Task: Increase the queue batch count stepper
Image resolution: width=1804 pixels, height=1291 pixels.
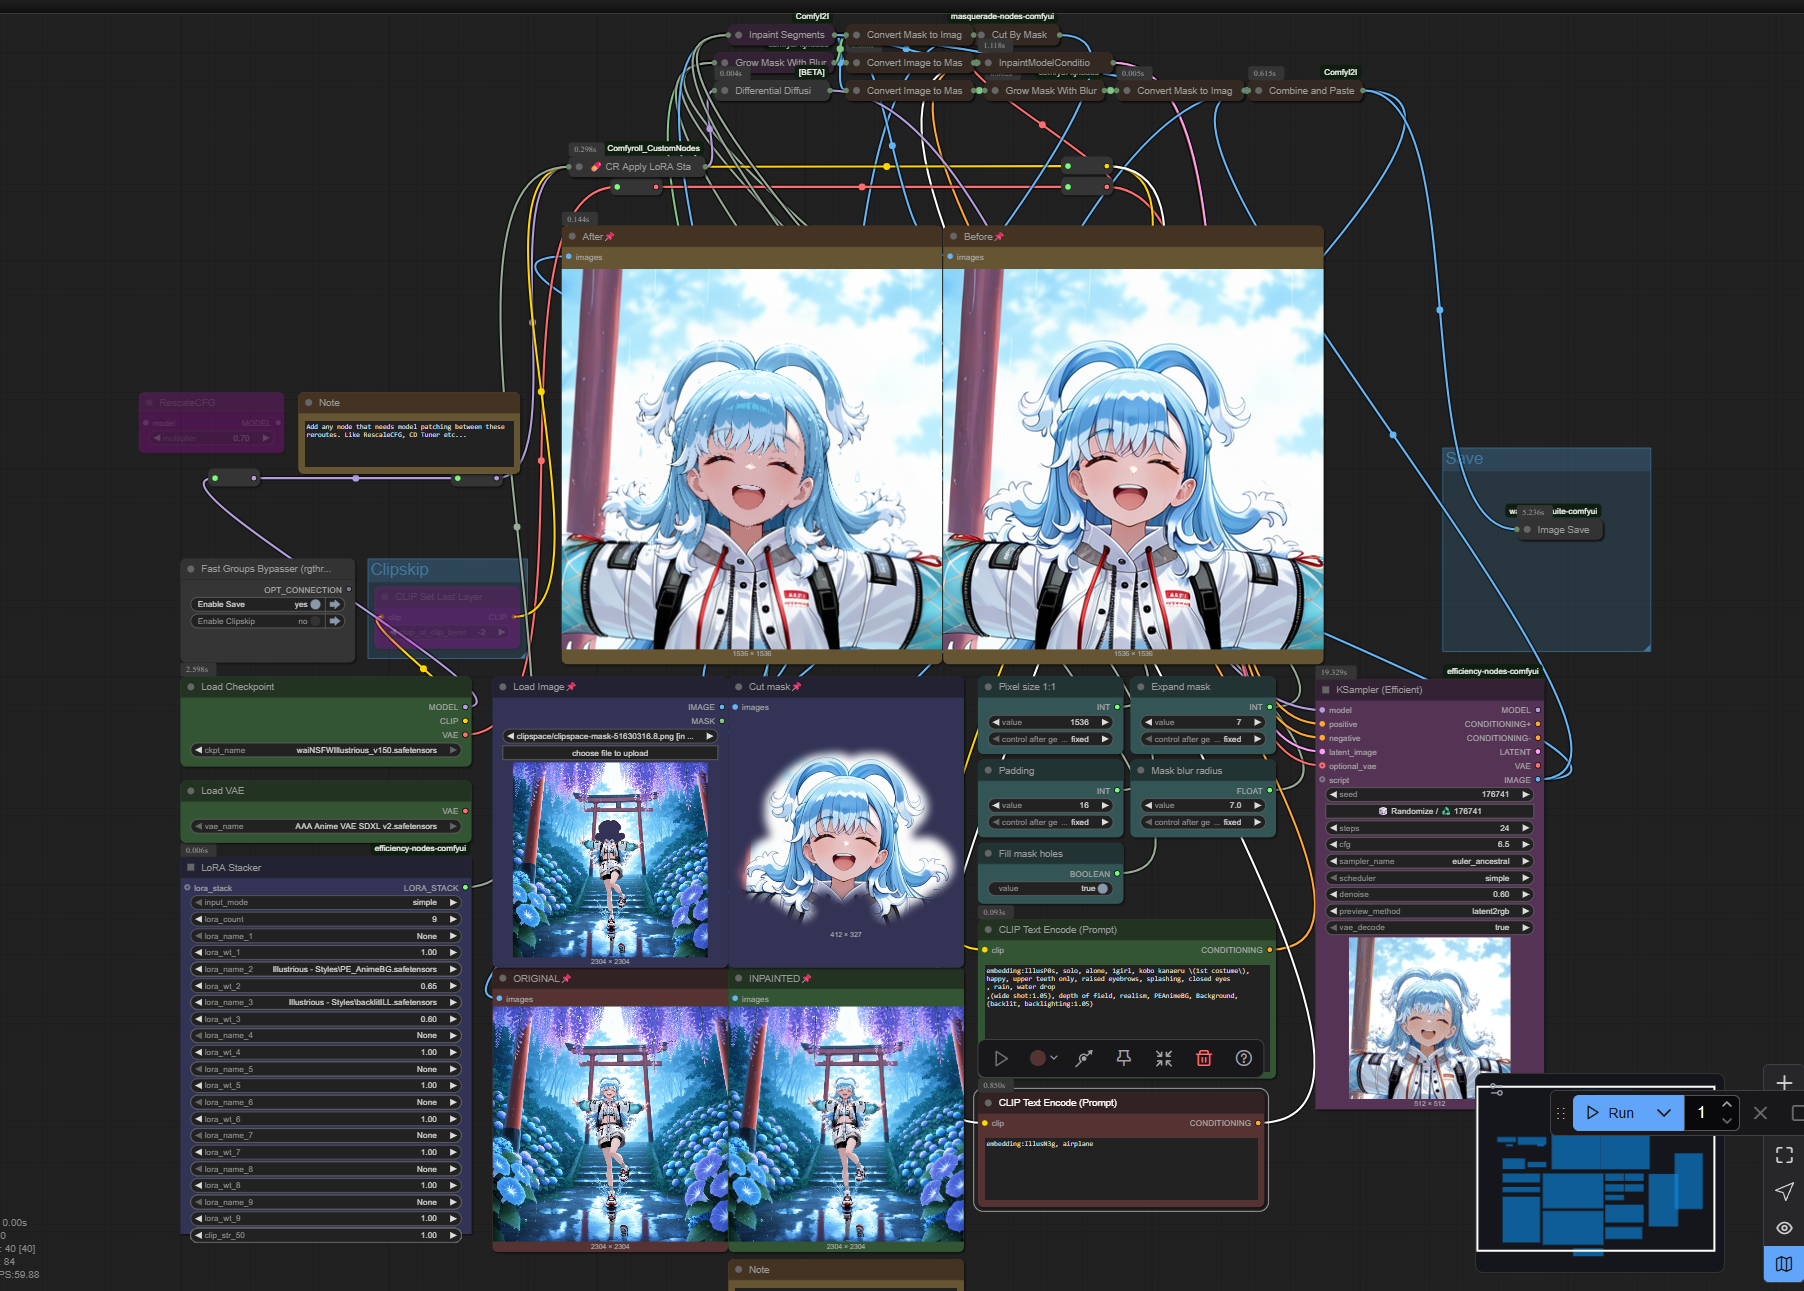Action: coord(1727,1105)
